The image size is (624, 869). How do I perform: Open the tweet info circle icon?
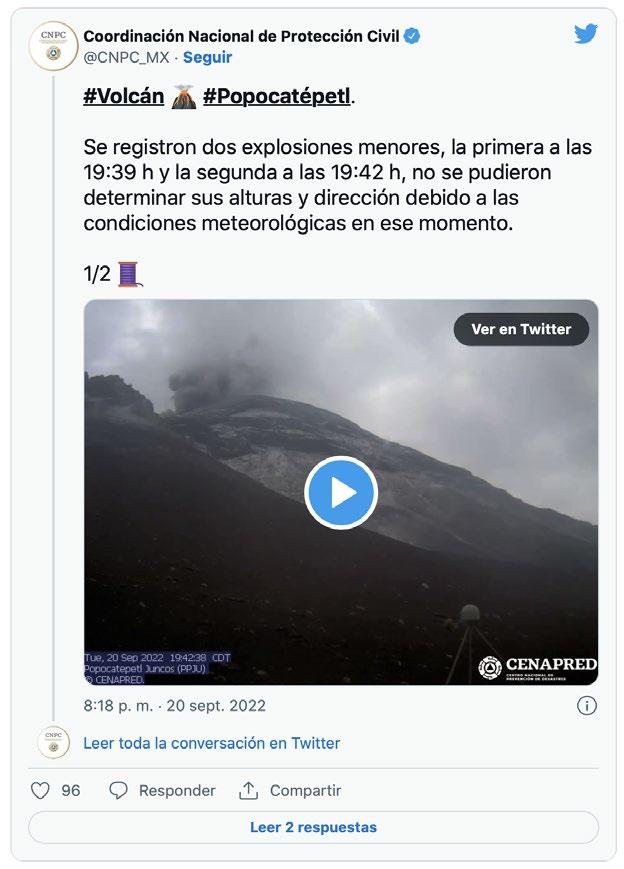pyautogui.click(x=587, y=706)
